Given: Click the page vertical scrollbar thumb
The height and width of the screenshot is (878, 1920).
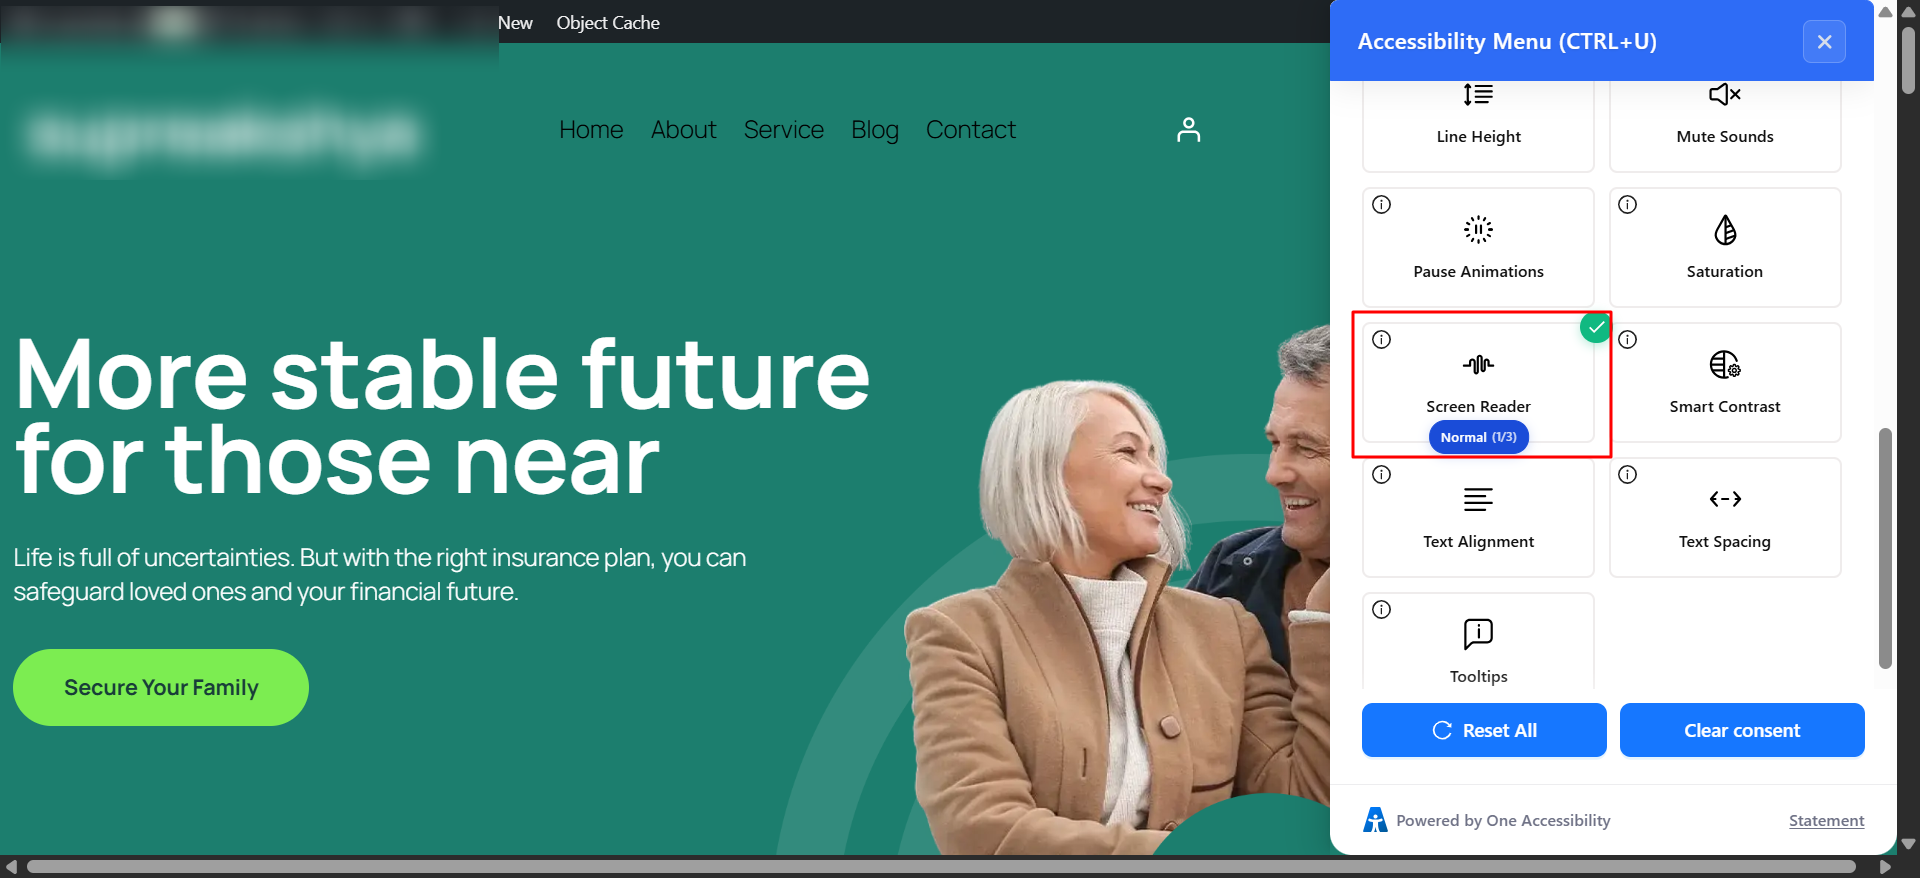Looking at the screenshot, I should [x=1909, y=60].
